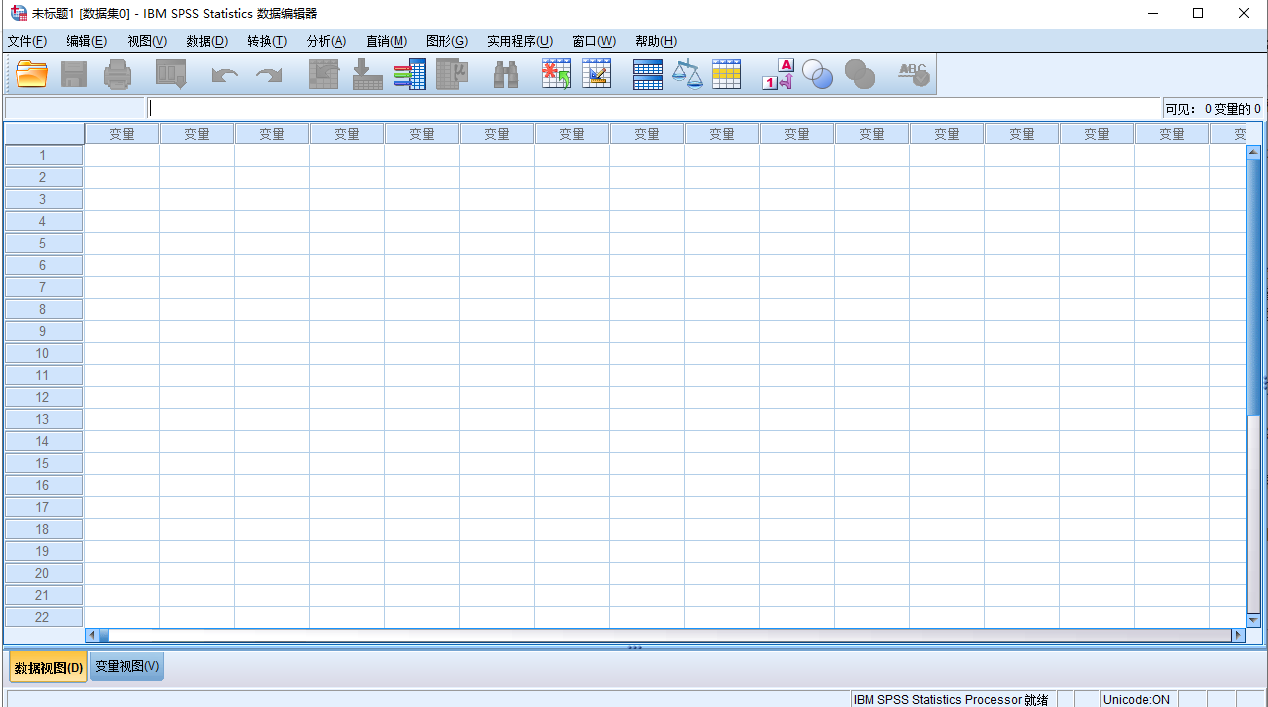Click the Use Variable Sets circles icon

(x=818, y=74)
